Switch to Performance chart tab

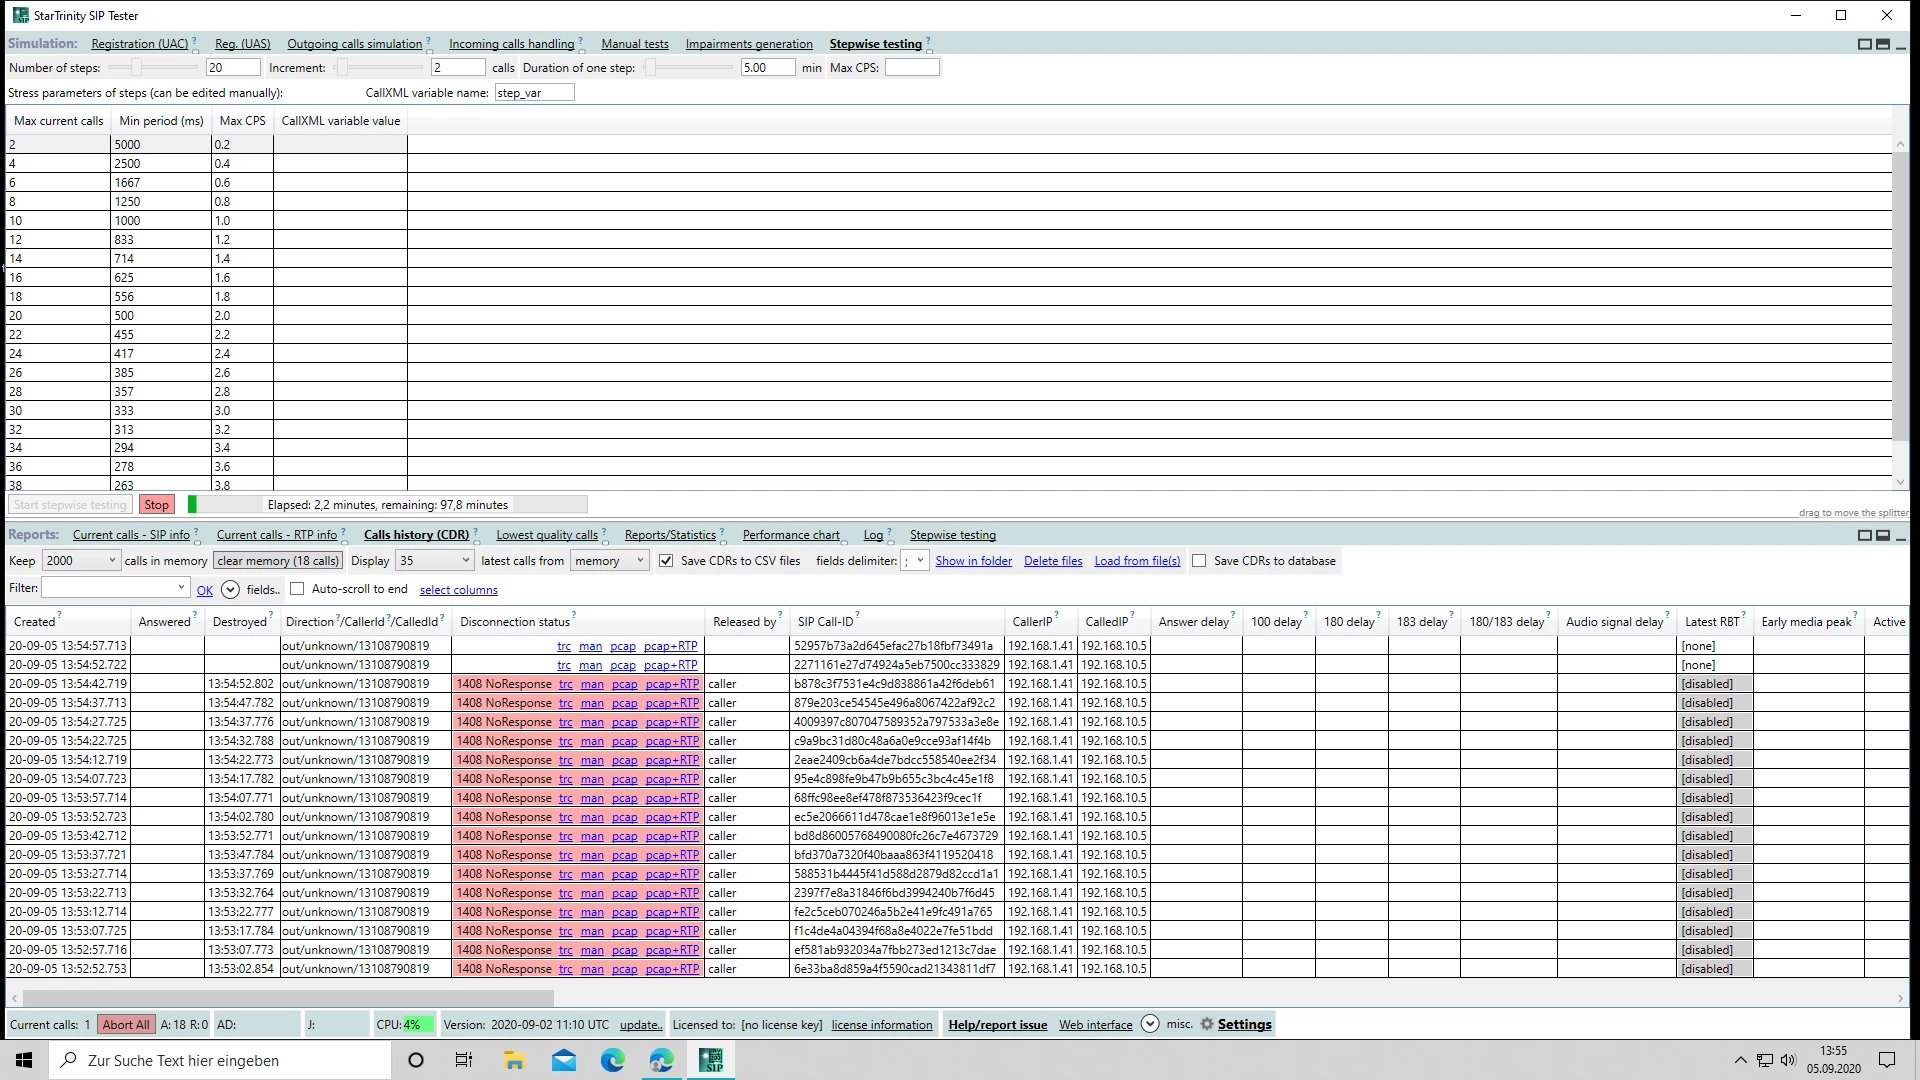tap(790, 535)
